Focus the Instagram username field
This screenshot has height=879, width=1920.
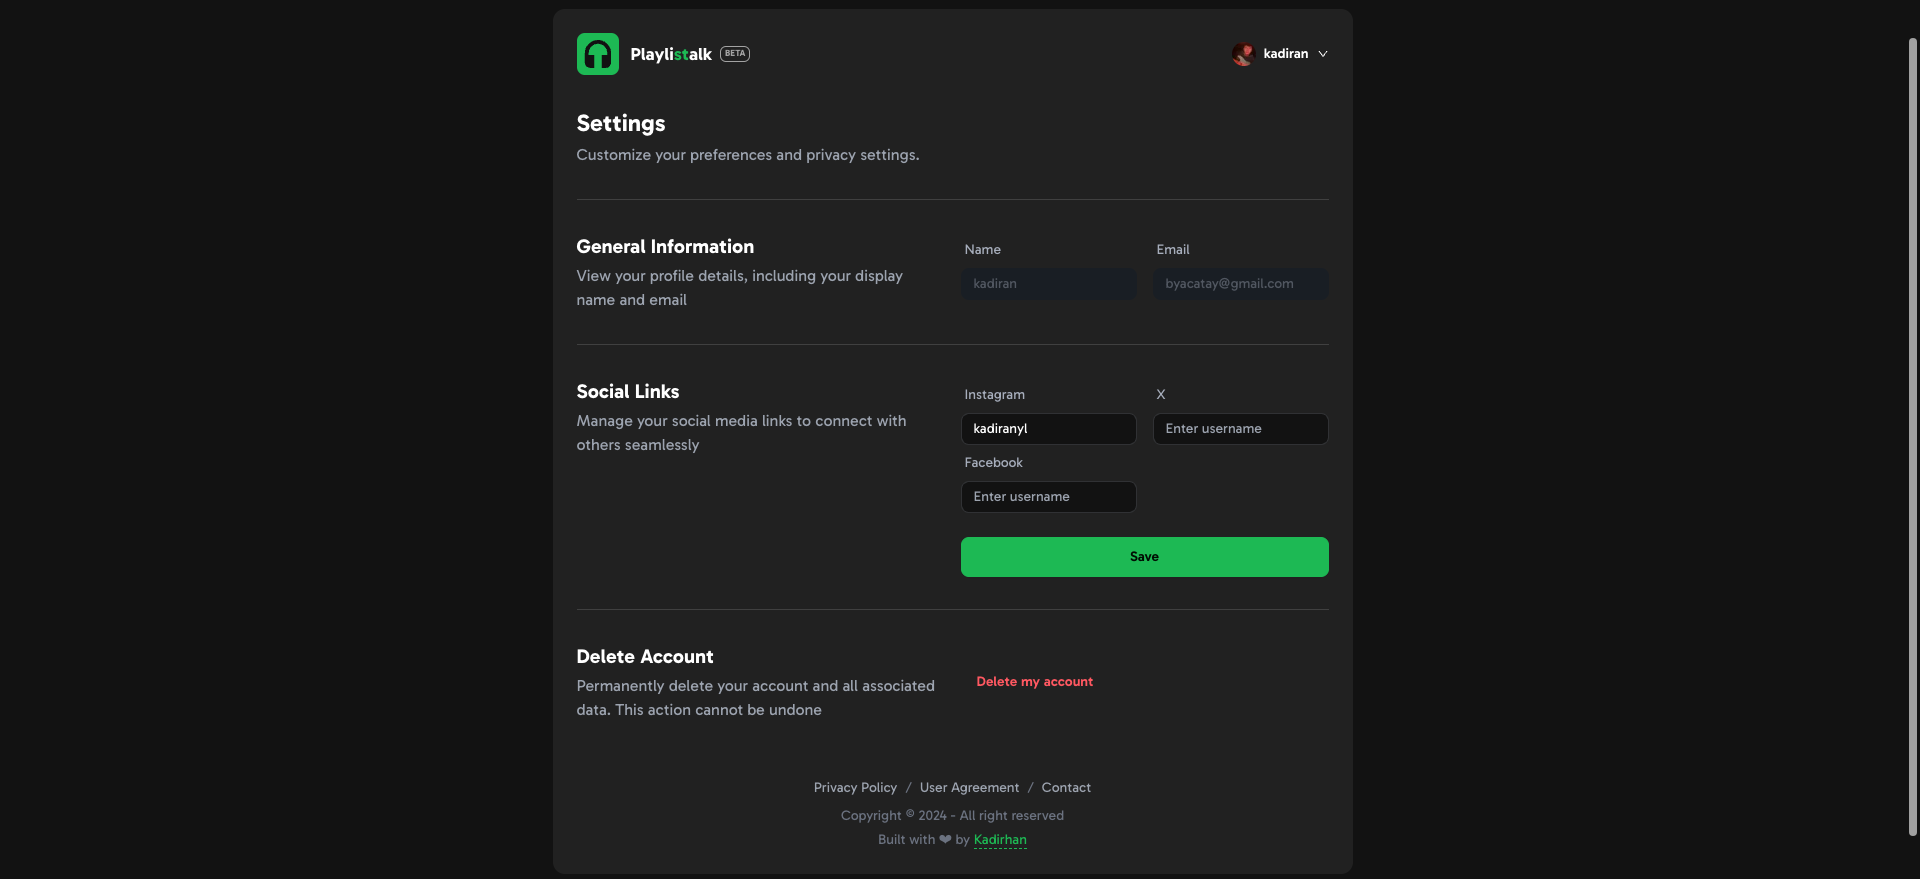tap(1048, 429)
